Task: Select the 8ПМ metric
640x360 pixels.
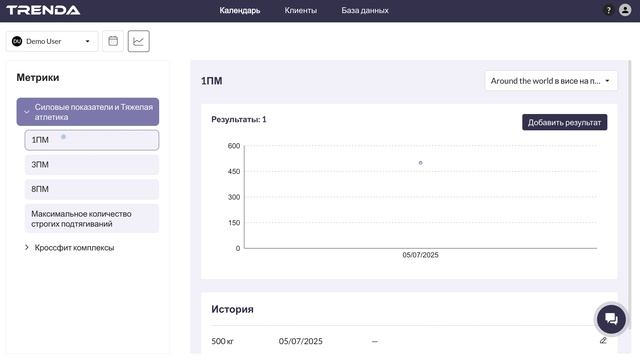Action: pos(92,189)
